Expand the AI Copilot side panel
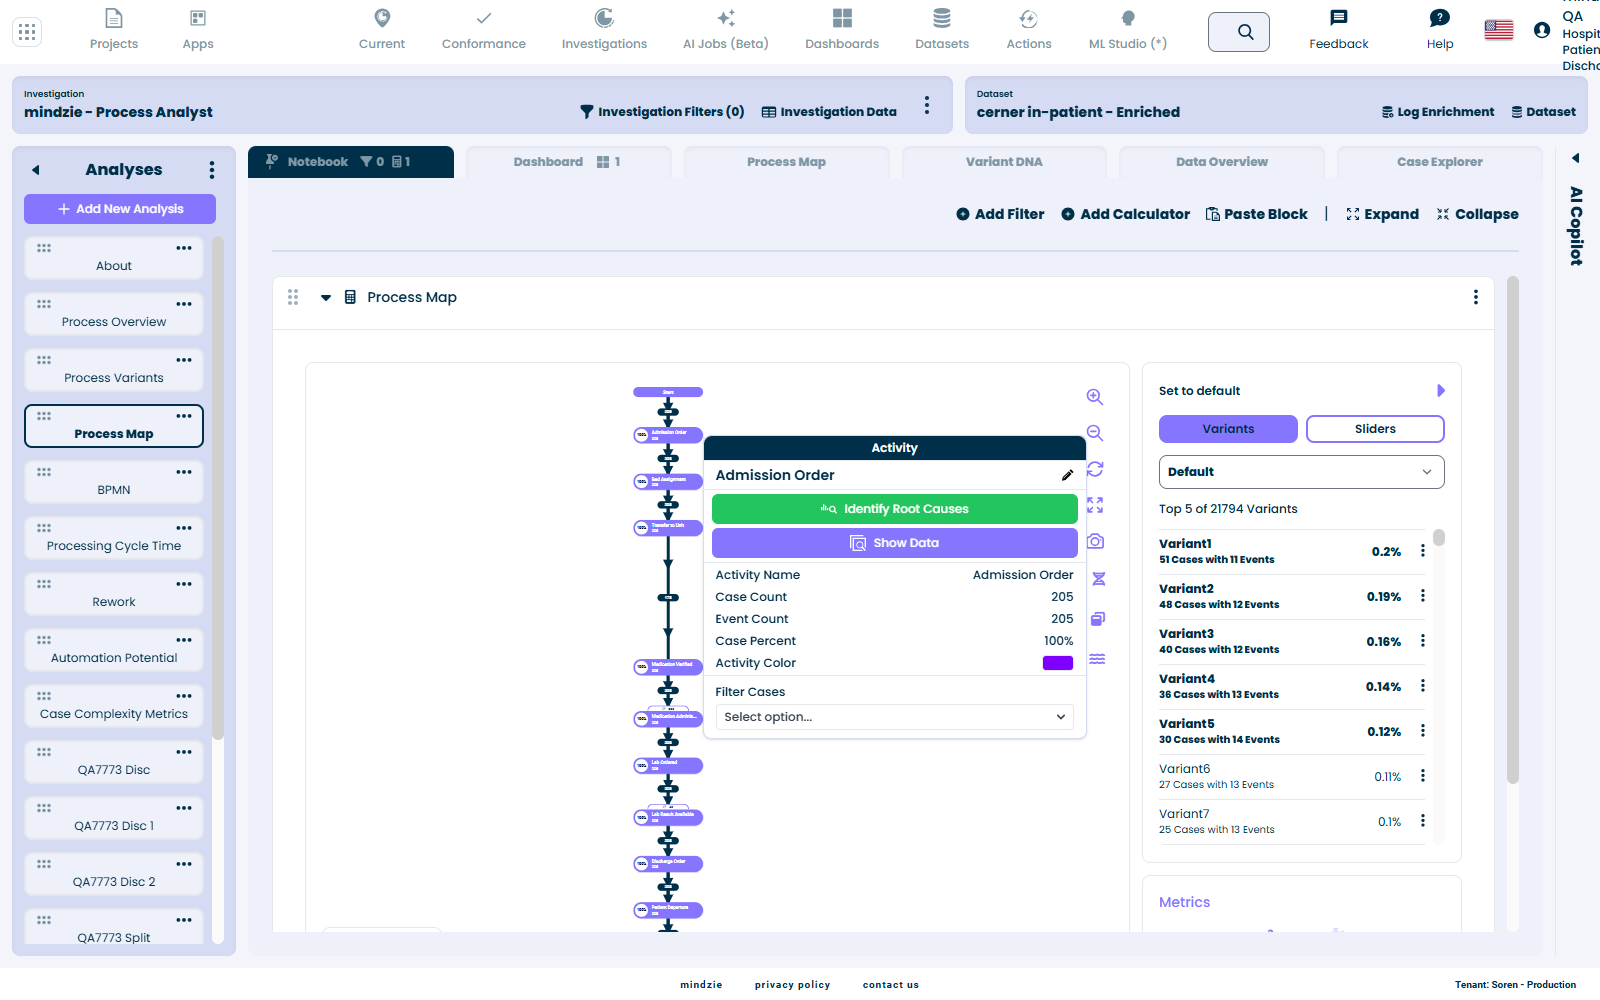The width and height of the screenshot is (1600, 1000). [x=1576, y=158]
